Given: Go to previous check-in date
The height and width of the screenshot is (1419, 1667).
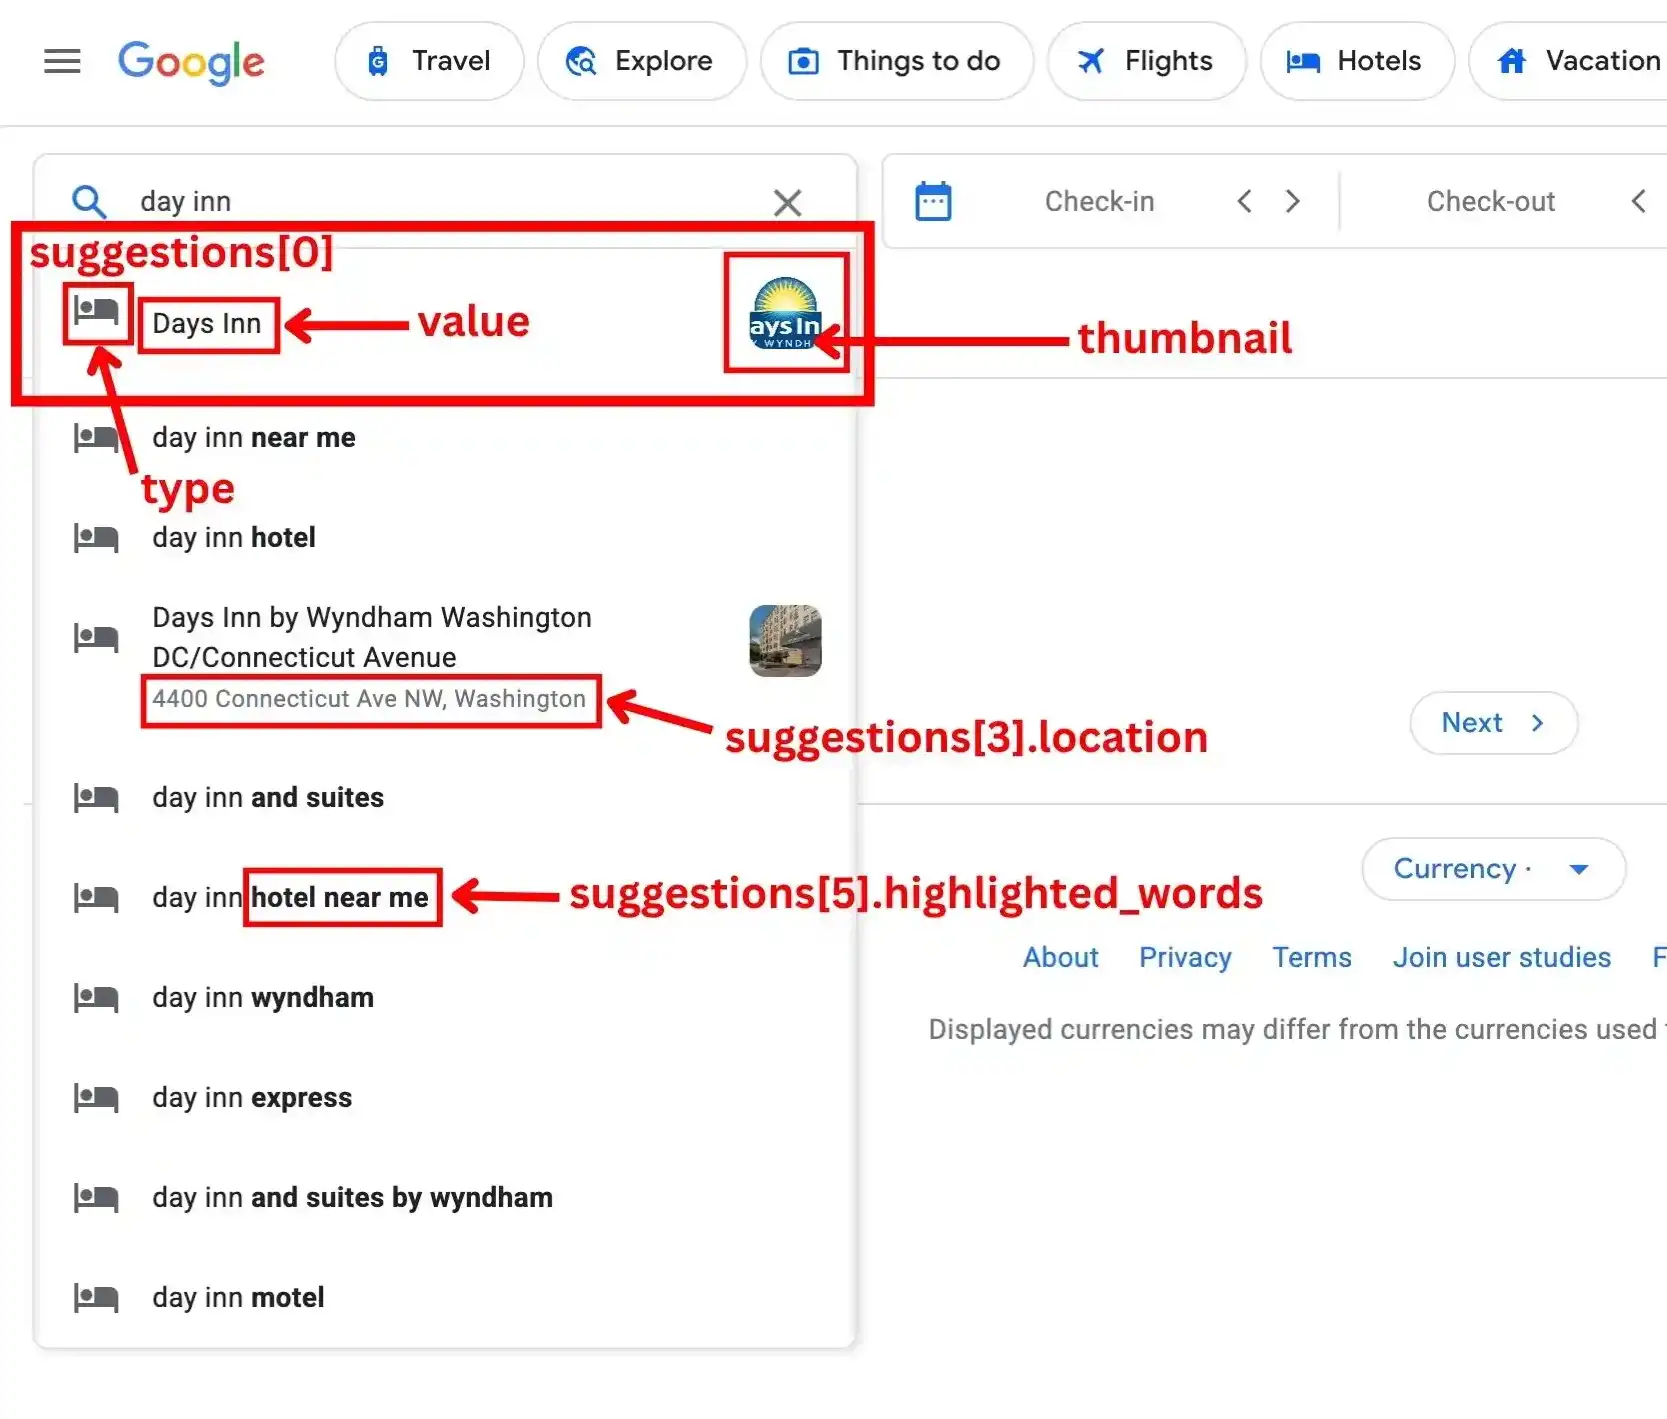Looking at the screenshot, I should click(x=1244, y=201).
